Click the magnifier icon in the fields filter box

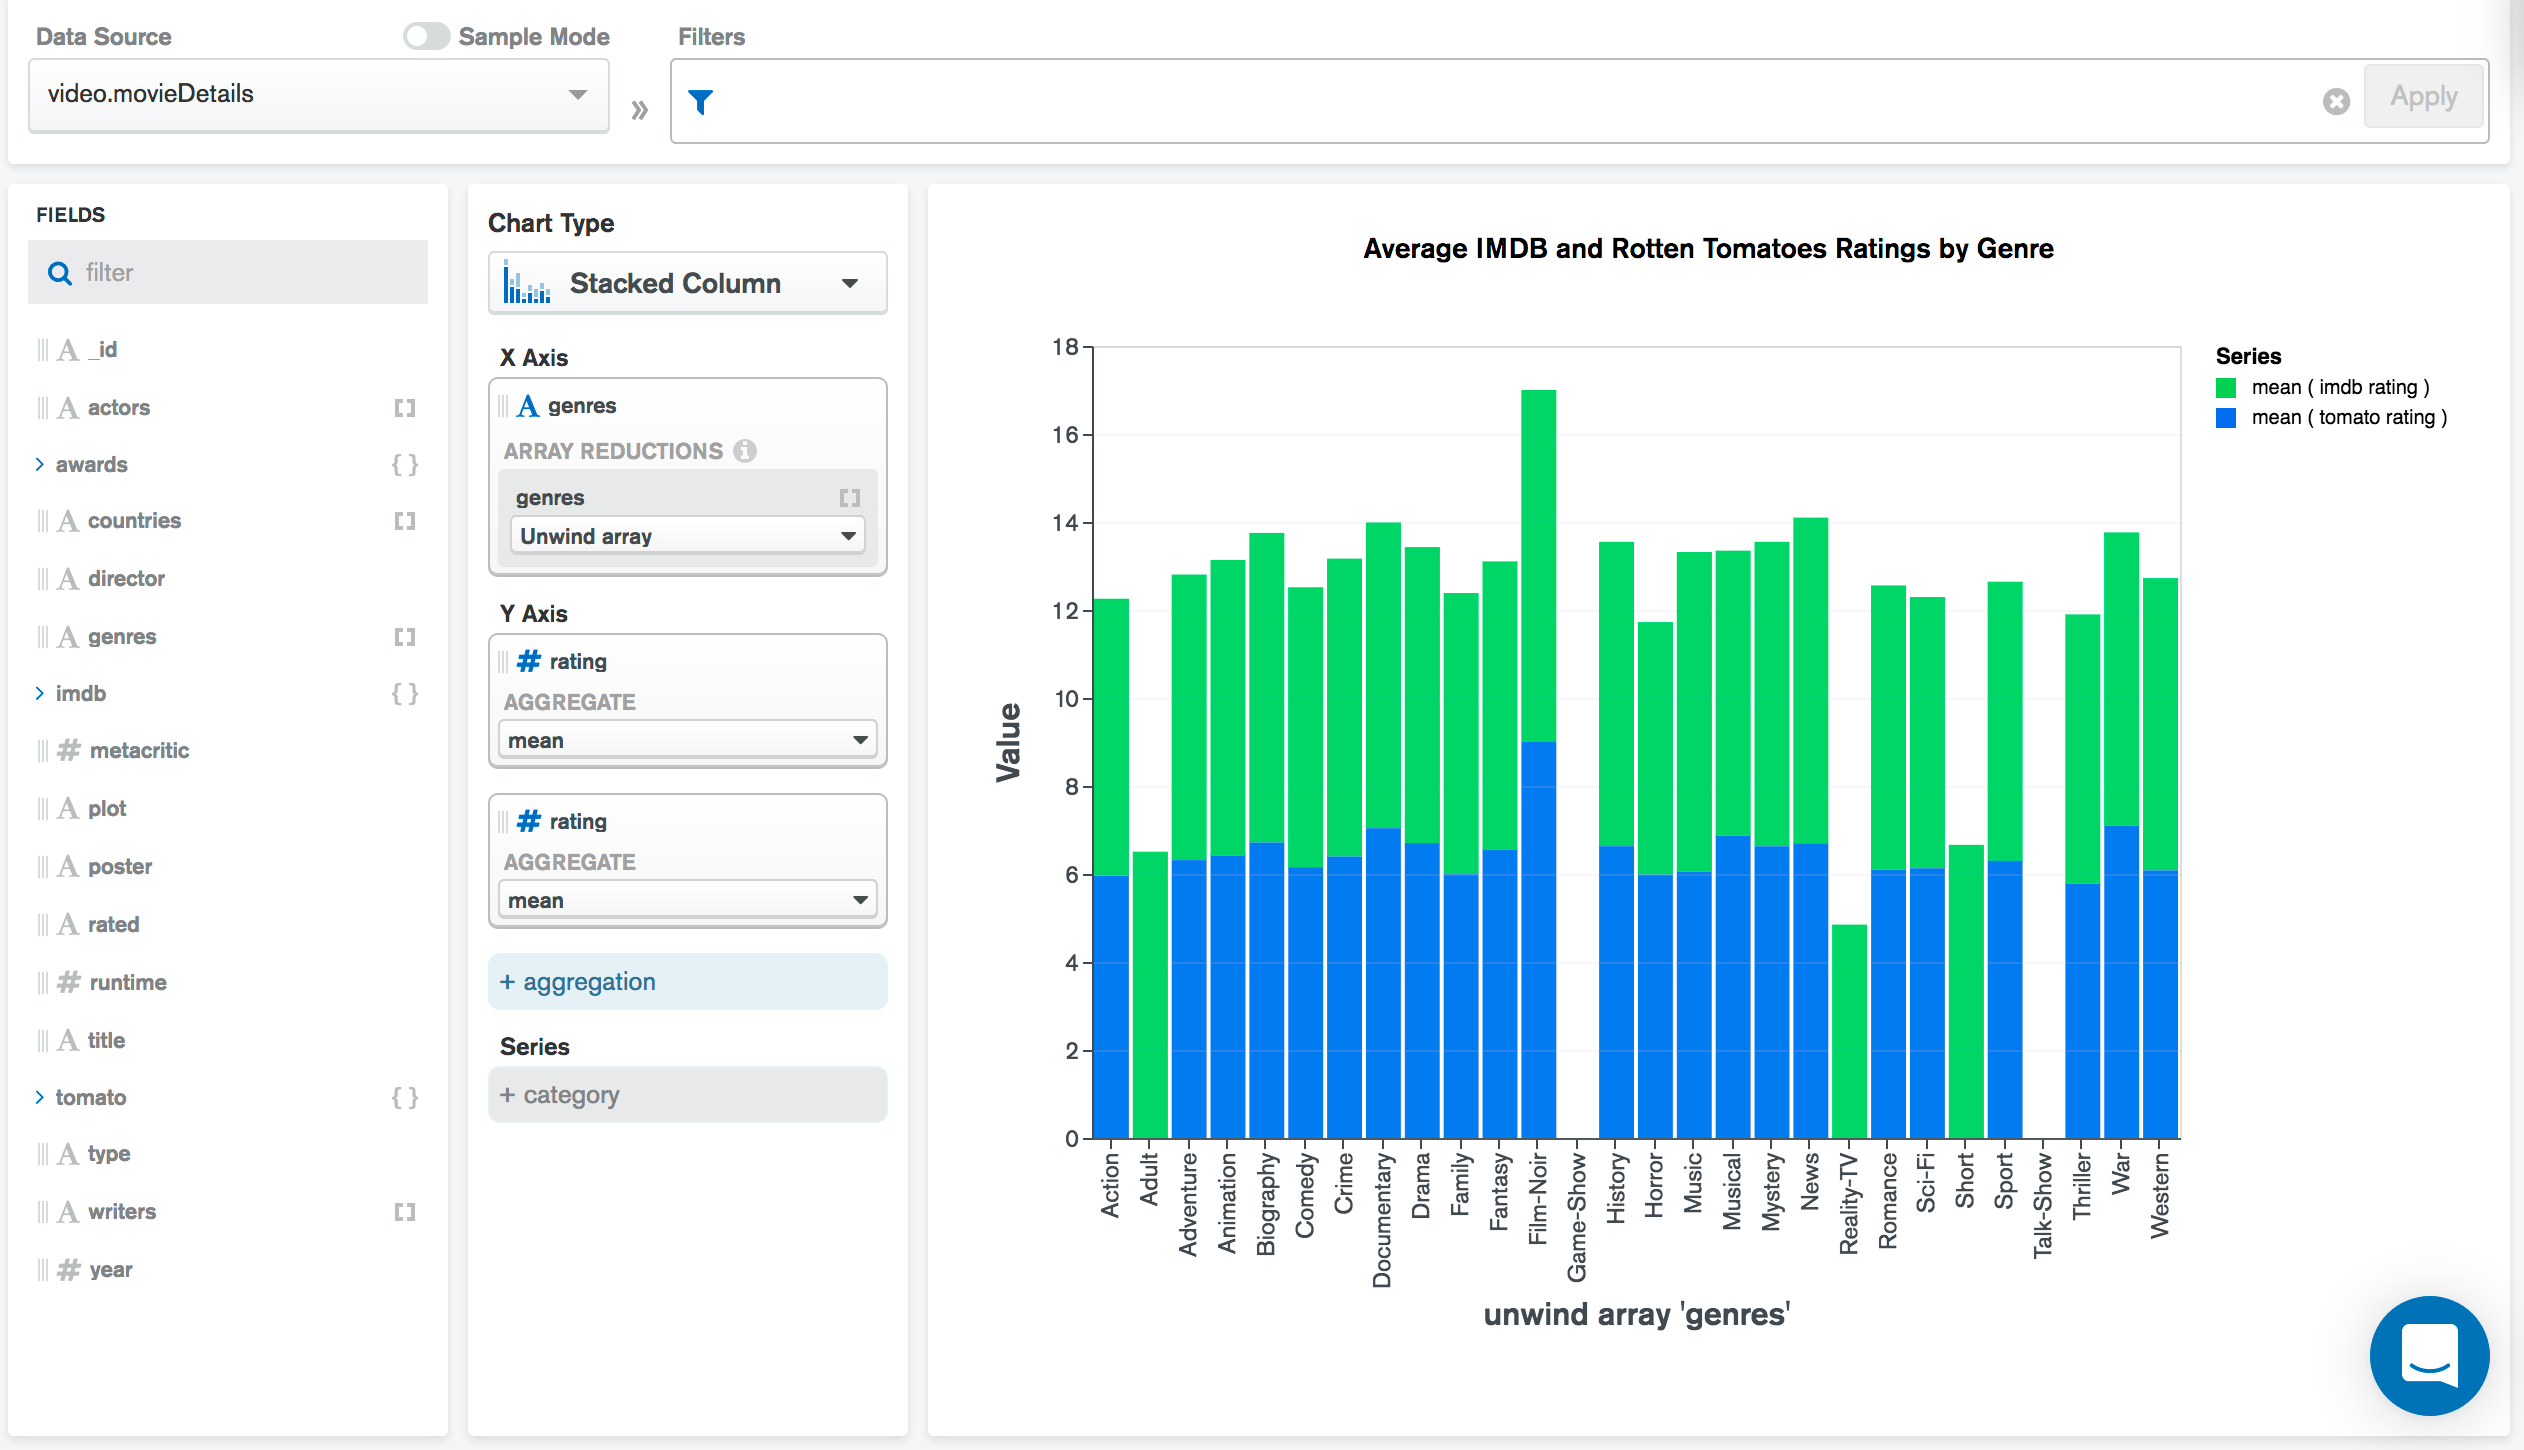[59, 272]
